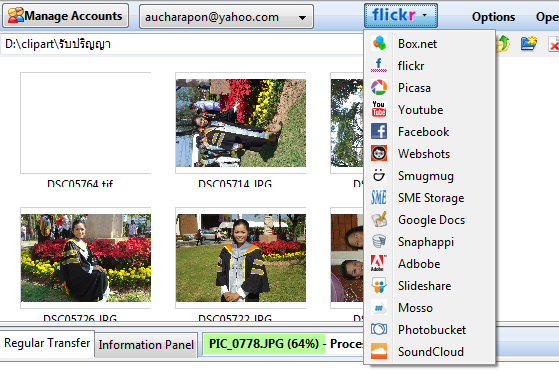Select the DSC05722.JPG thumbnail
The width and height of the screenshot is (559, 371).
241,258
